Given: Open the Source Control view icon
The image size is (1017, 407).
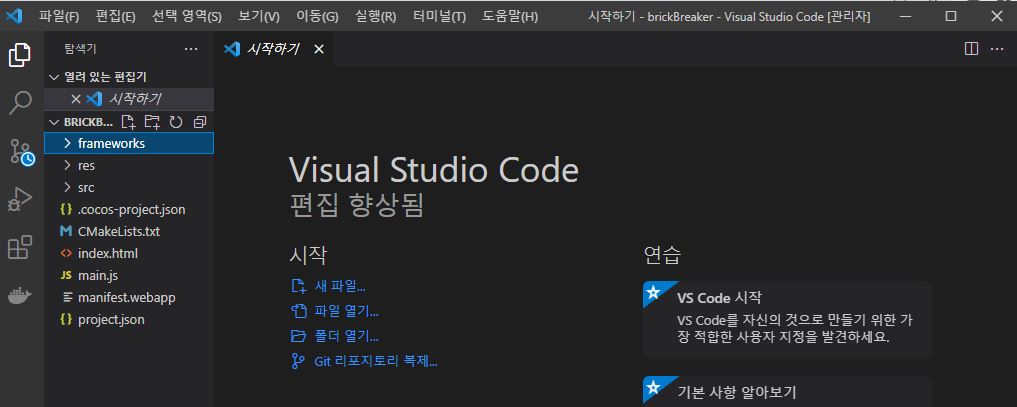Looking at the screenshot, I should point(21,152).
